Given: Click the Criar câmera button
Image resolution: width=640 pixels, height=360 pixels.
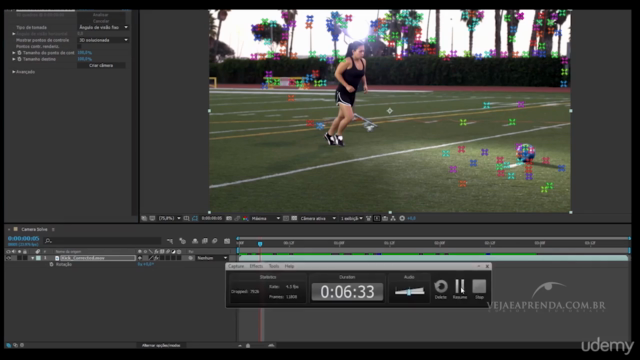Looking at the screenshot, I should pos(101,65).
